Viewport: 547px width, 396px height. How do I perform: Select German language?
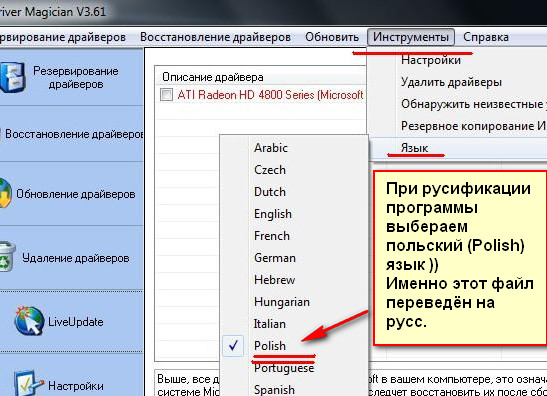(x=275, y=258)
